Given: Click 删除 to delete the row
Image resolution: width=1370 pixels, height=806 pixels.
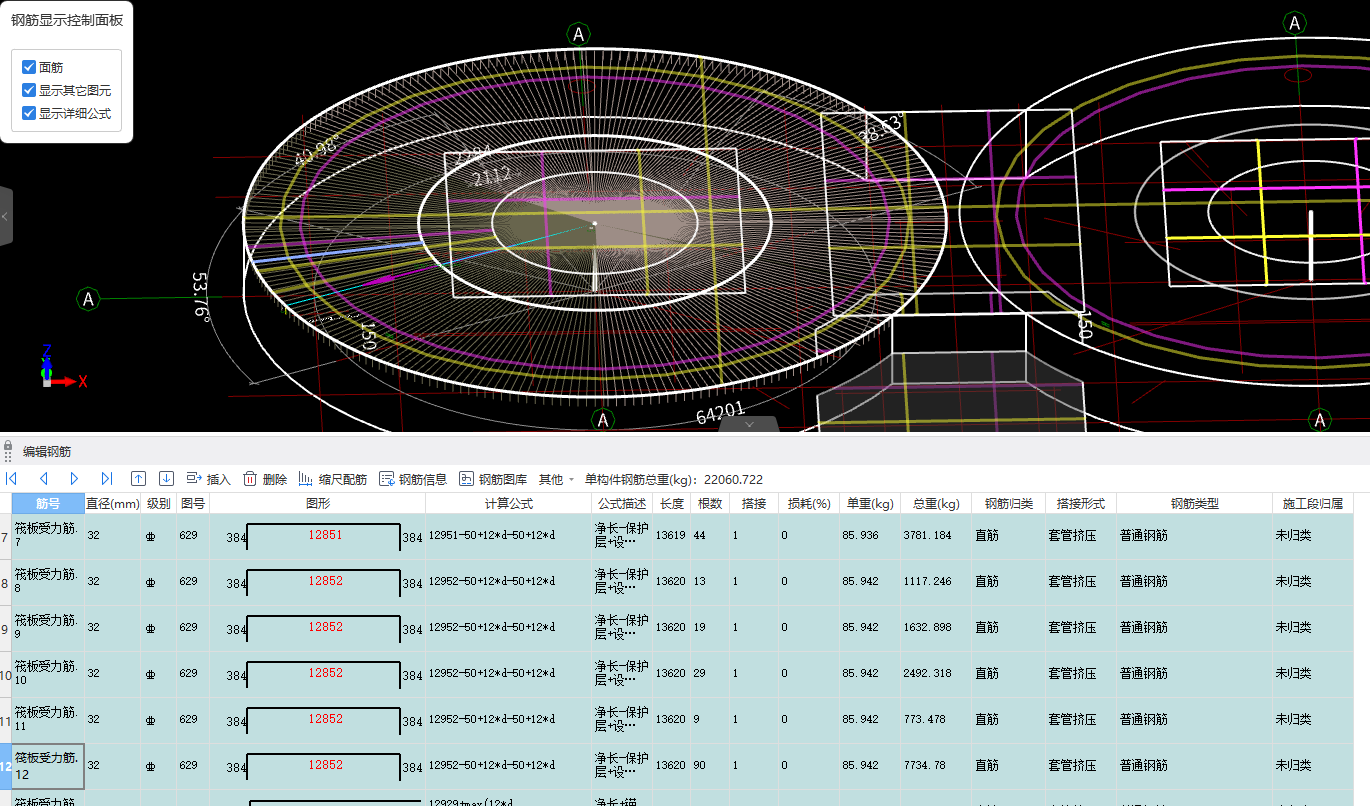Looking at the screenshot, I should [265, 479].
